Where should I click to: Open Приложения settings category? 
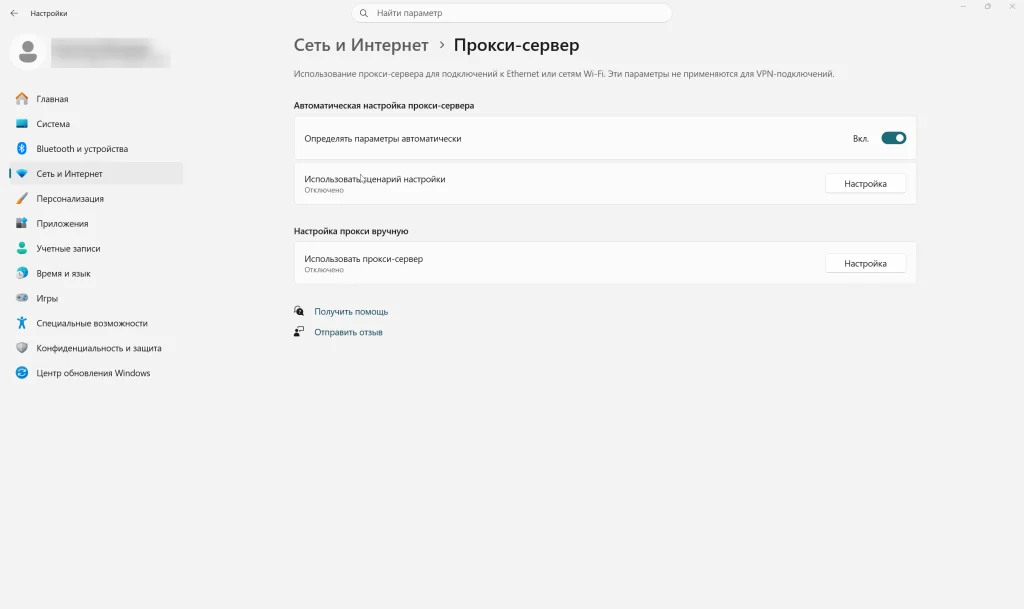[x=95, y=223]
